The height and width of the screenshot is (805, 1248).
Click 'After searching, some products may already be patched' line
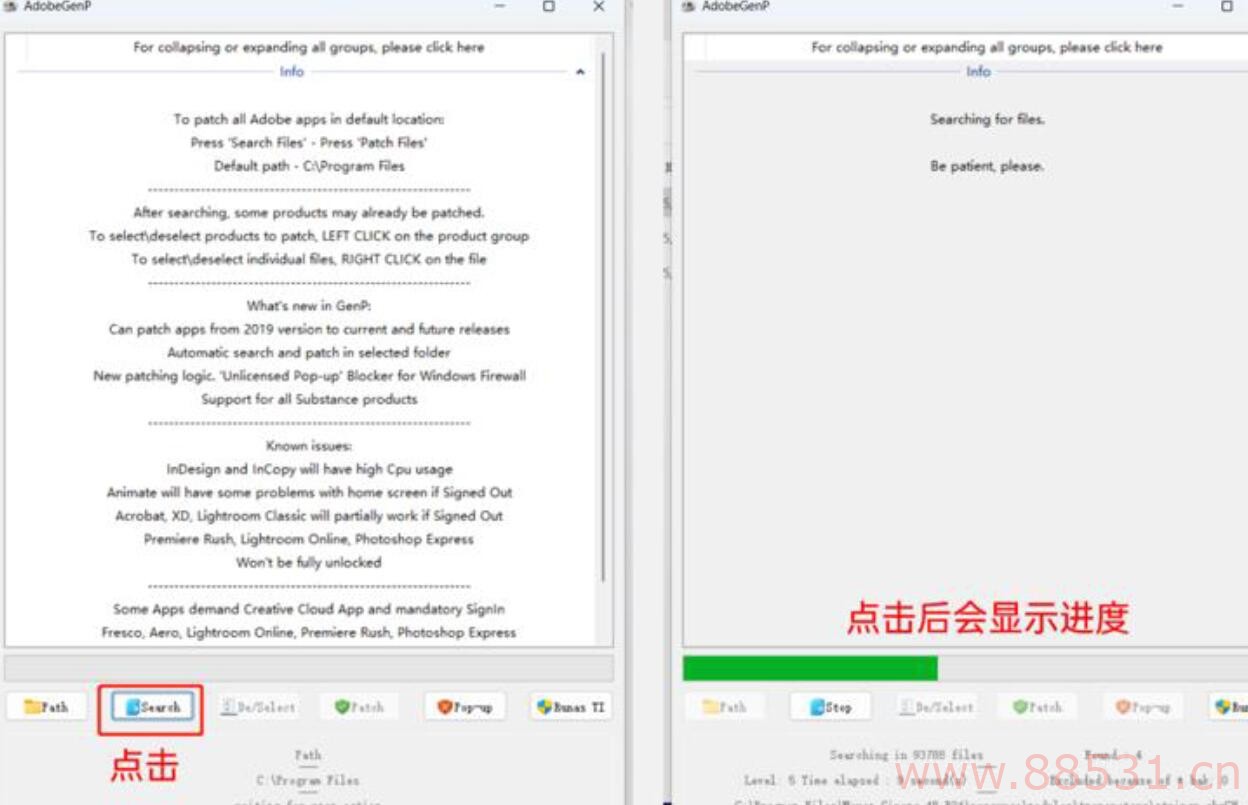tap(308, 212)
